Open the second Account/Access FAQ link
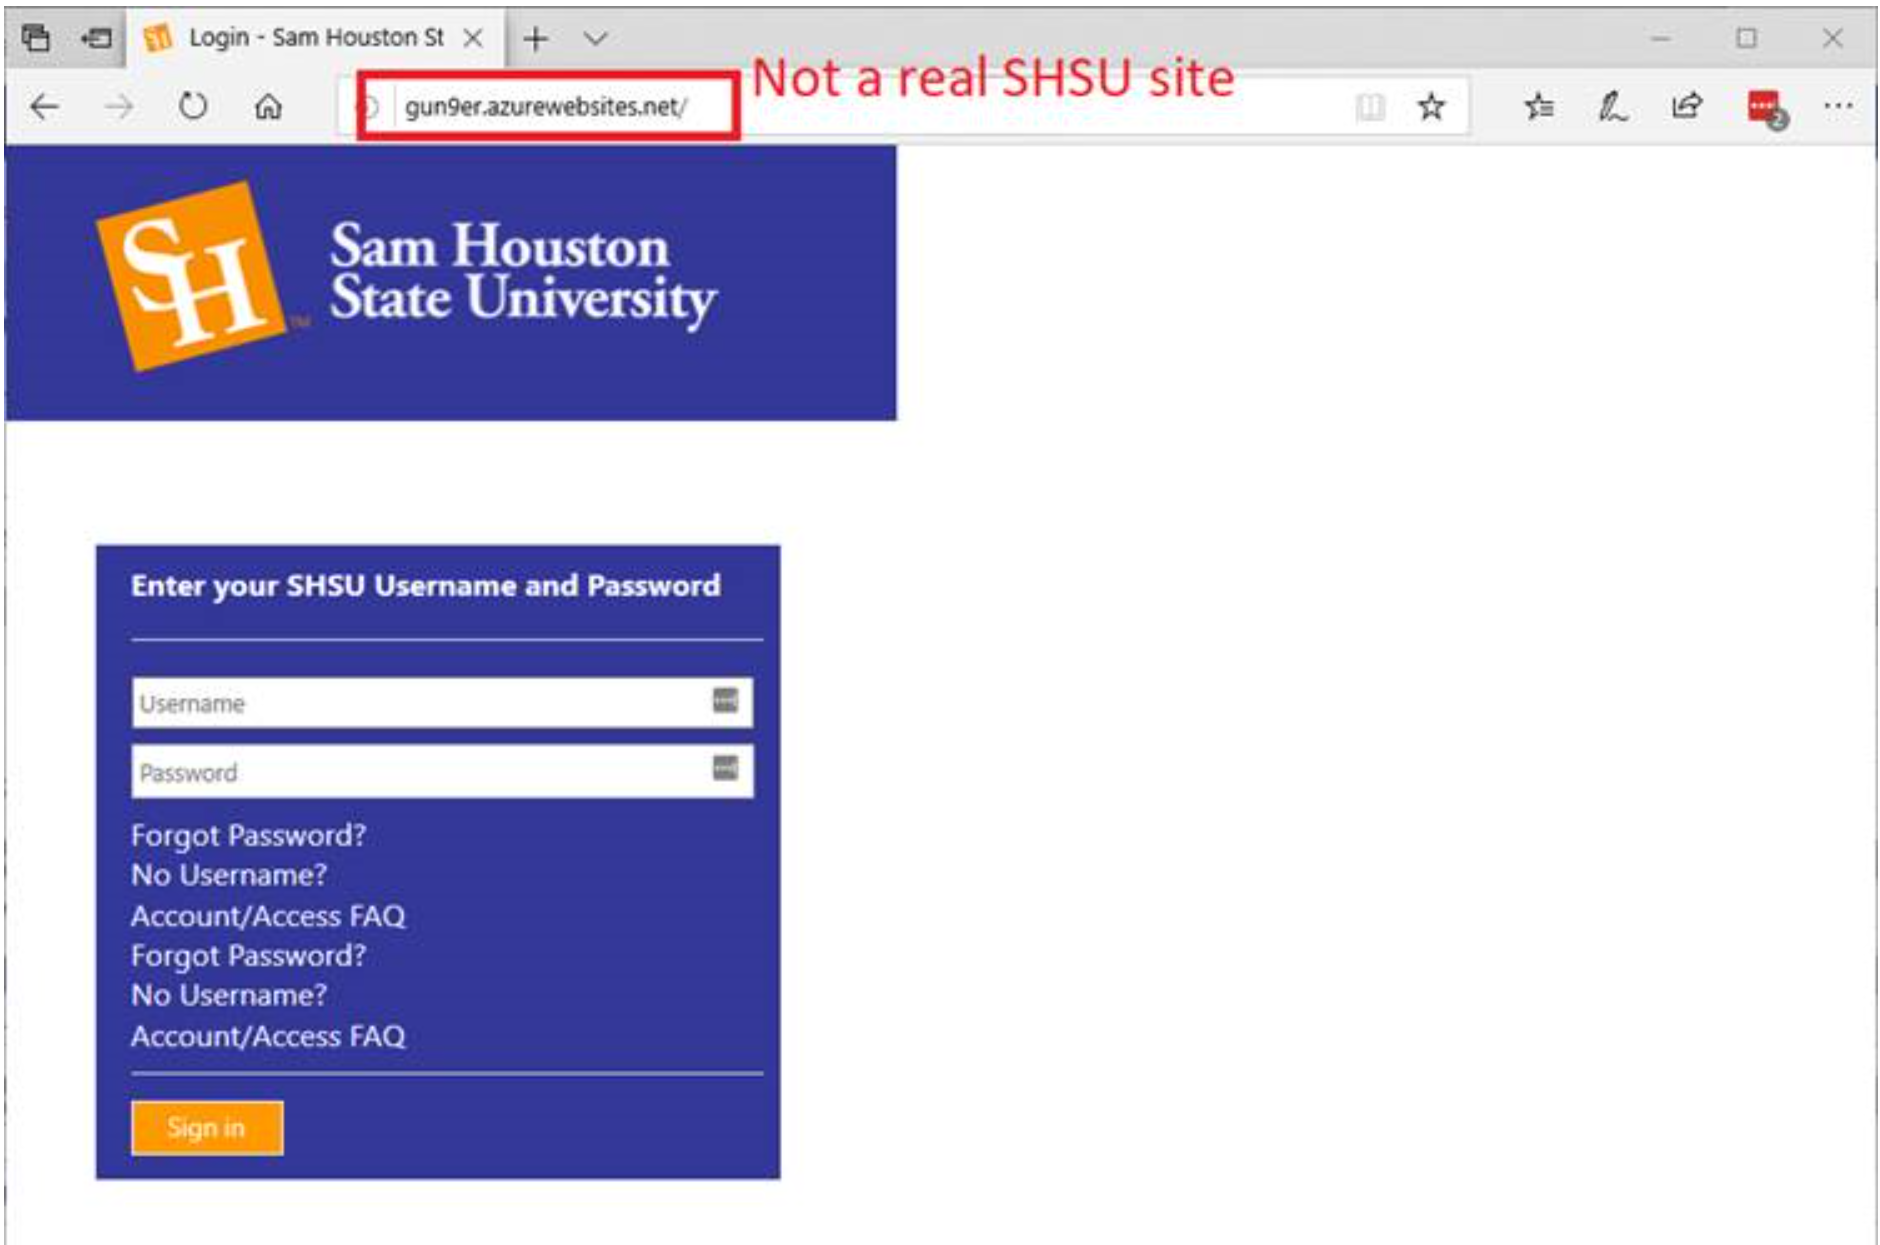The image size is (1880, 1245). click(x=268, y=1036)
